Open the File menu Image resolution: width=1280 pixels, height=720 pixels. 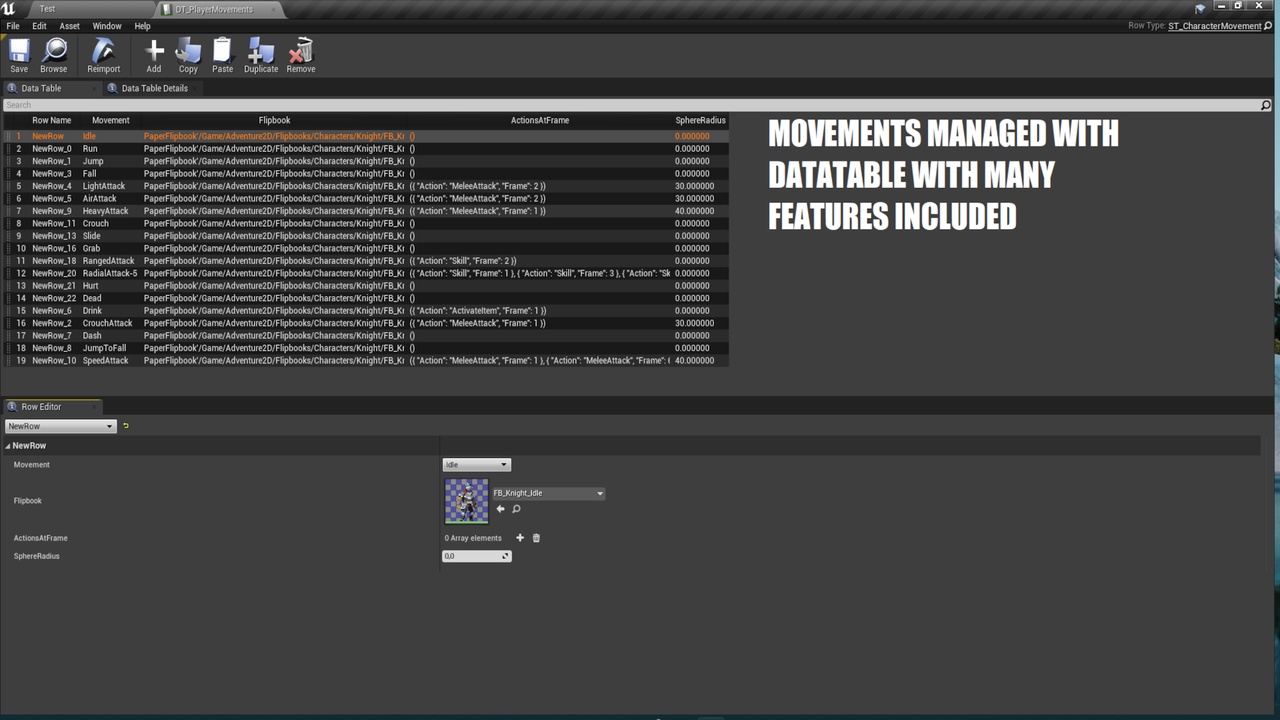[13, 26]
